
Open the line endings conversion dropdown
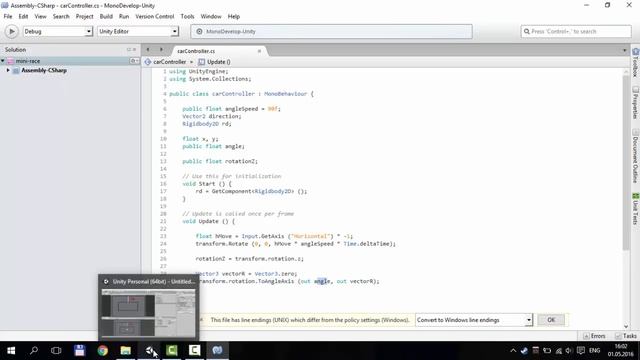click(x=474, y=320)
